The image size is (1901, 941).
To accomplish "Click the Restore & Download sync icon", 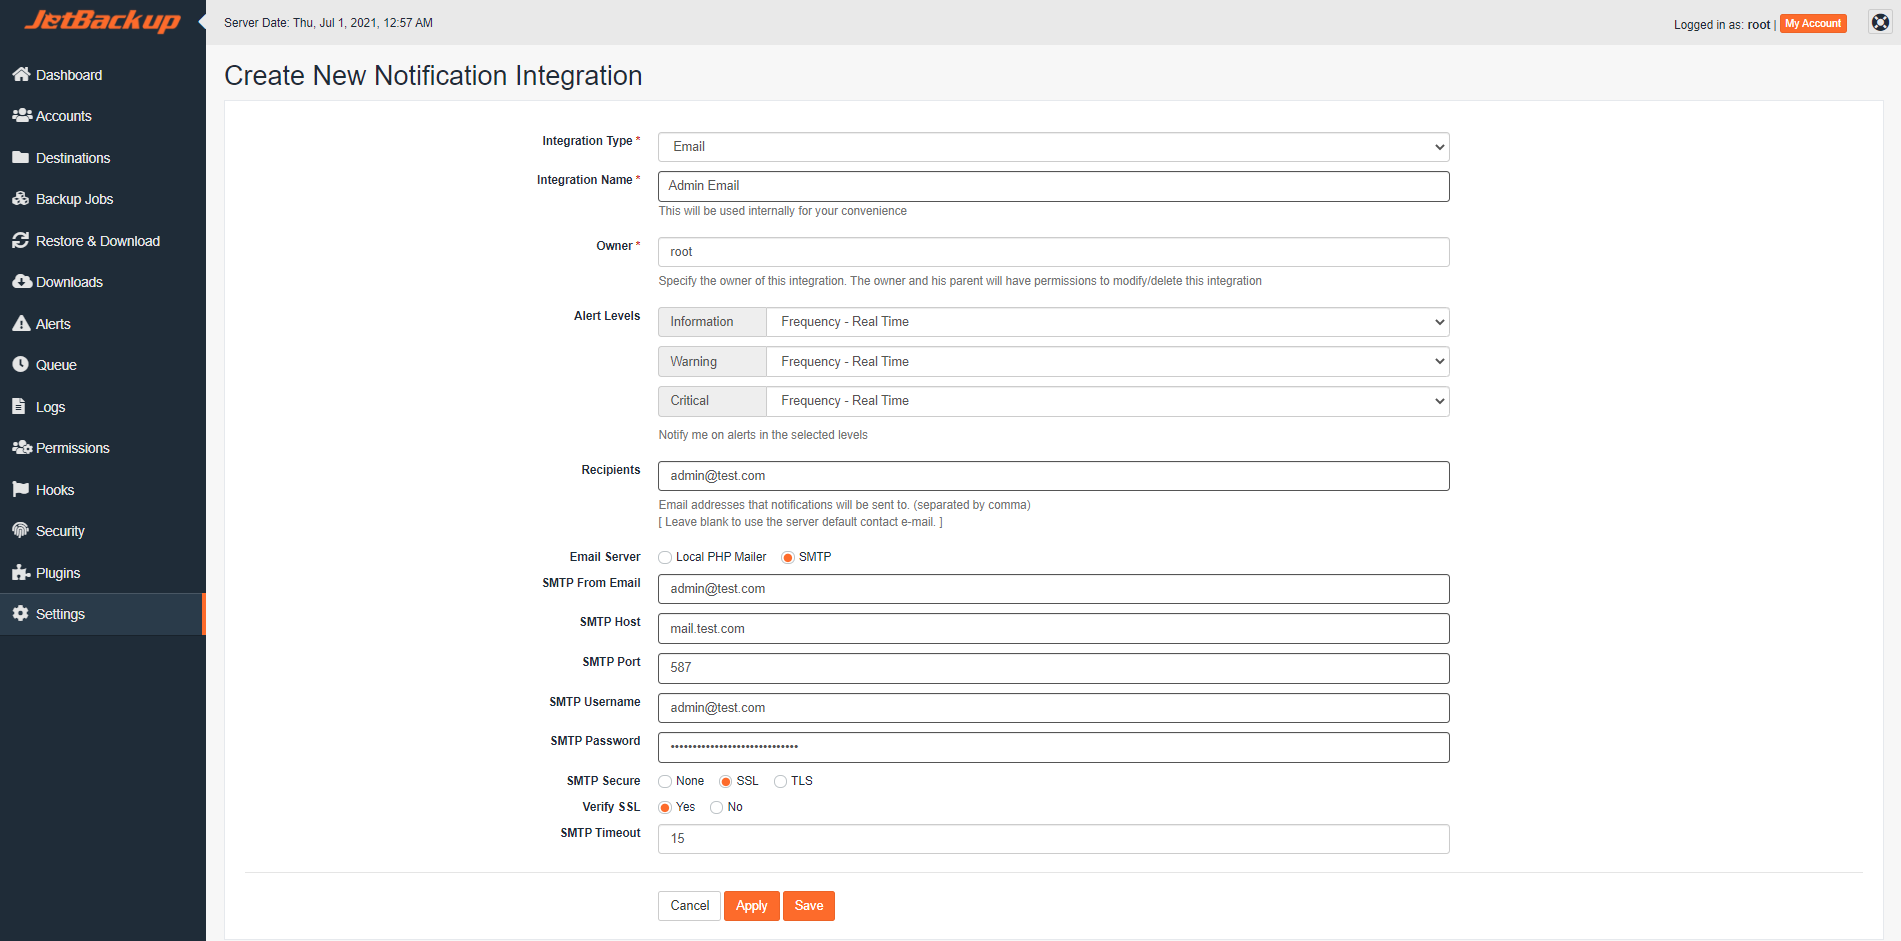I will (x=21, y=241).
